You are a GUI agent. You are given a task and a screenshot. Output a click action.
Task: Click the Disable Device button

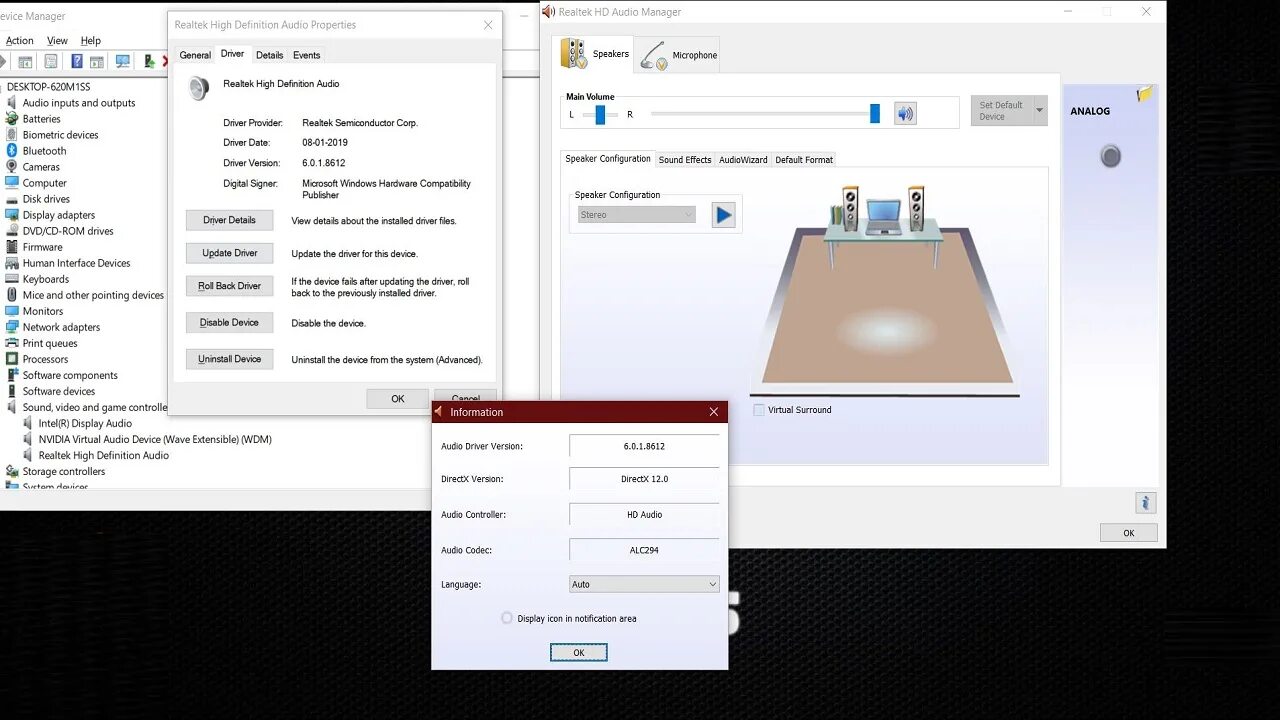(229, 323)
